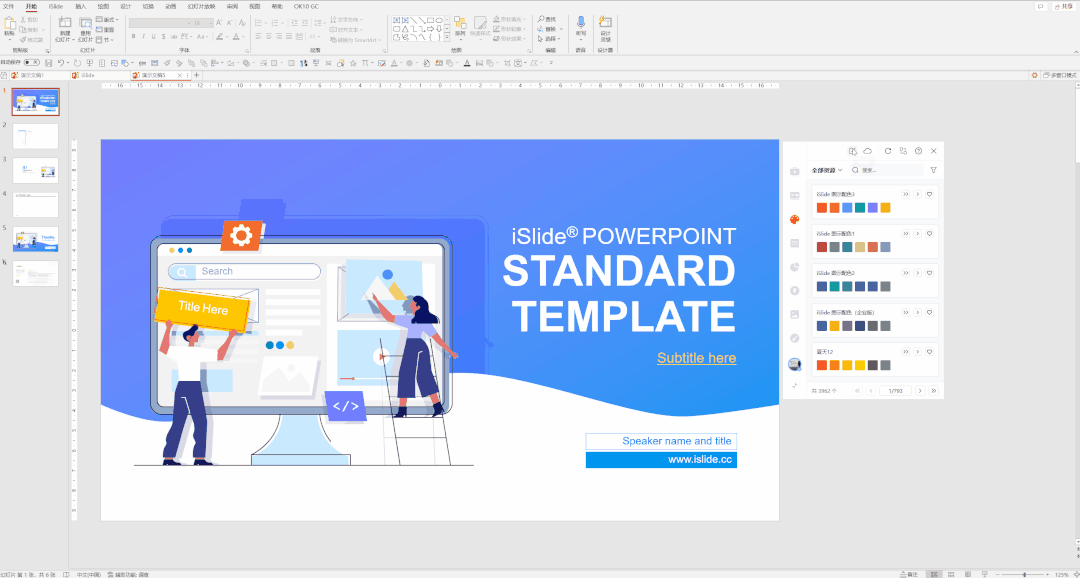Click the teal swatch in 图示配色3 palette

click(x=860, y=208)
